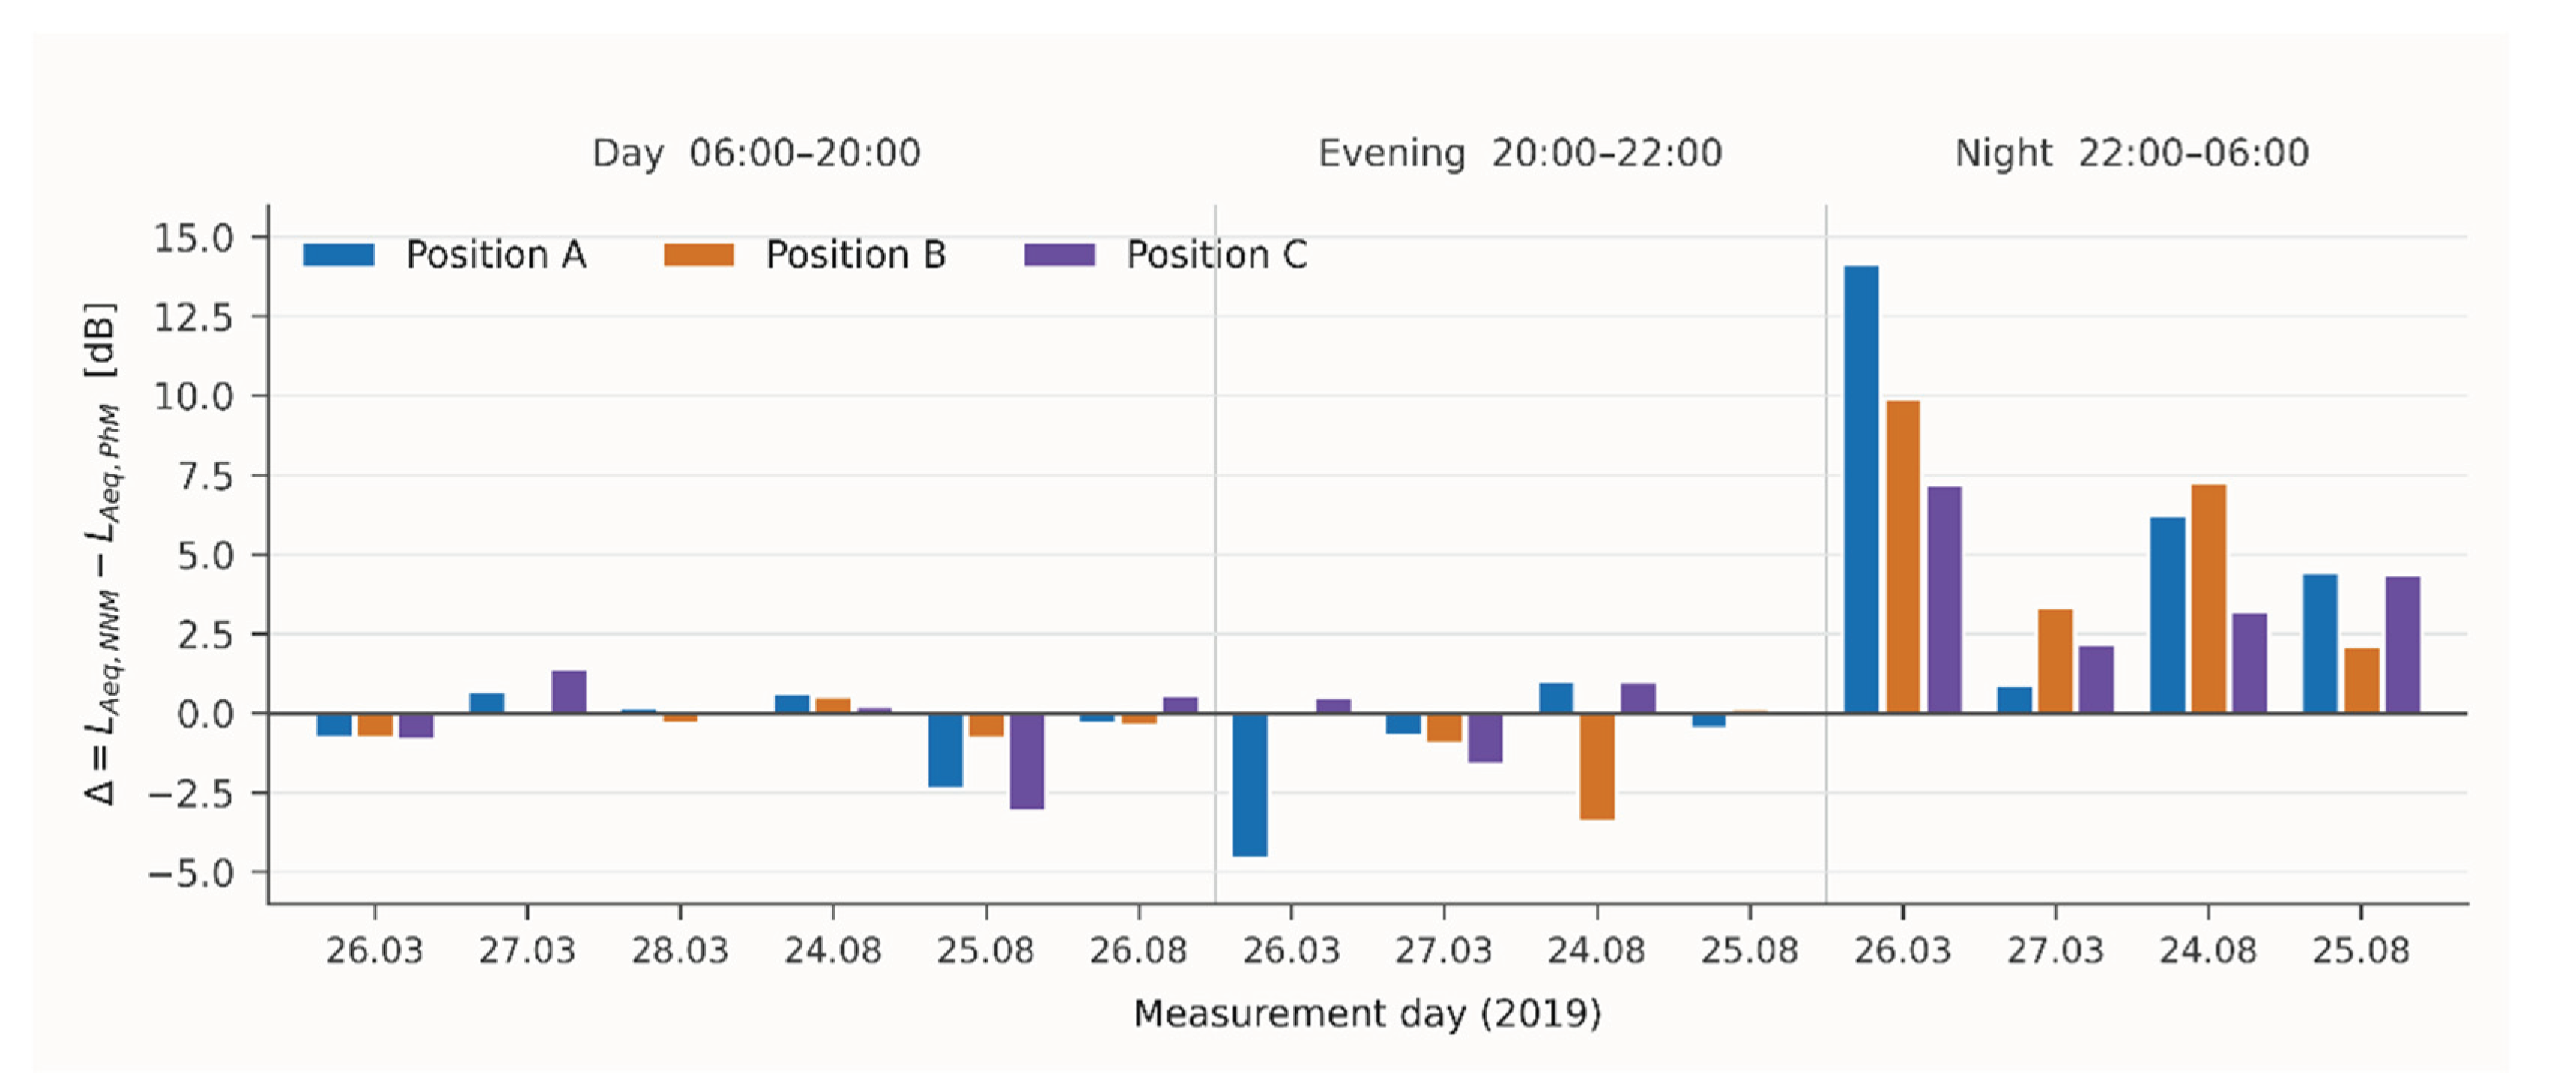Image resolution: width=2576 pixels, height=1080 pixels.
Task: Click the orange Night 24.08 bar above 7 dB
Action: [2209, 599]
